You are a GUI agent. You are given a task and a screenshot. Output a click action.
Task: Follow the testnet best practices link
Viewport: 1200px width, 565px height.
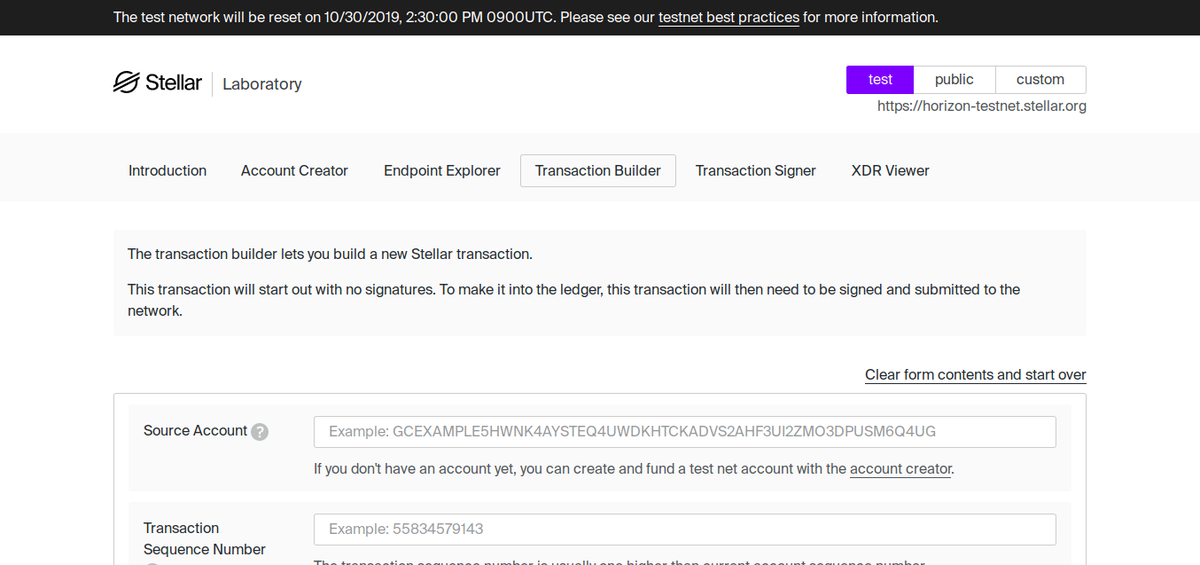pyautogui.click(x=729, y=17)
